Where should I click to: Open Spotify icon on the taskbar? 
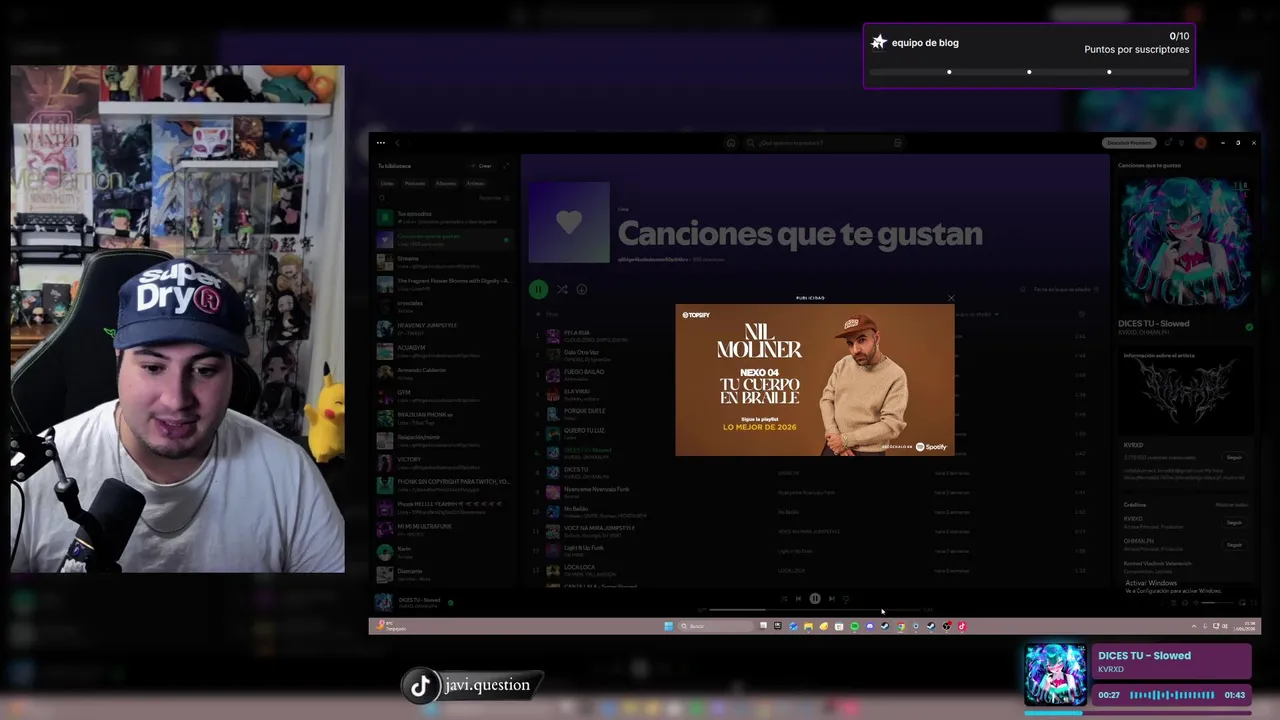tap(854, 626)
